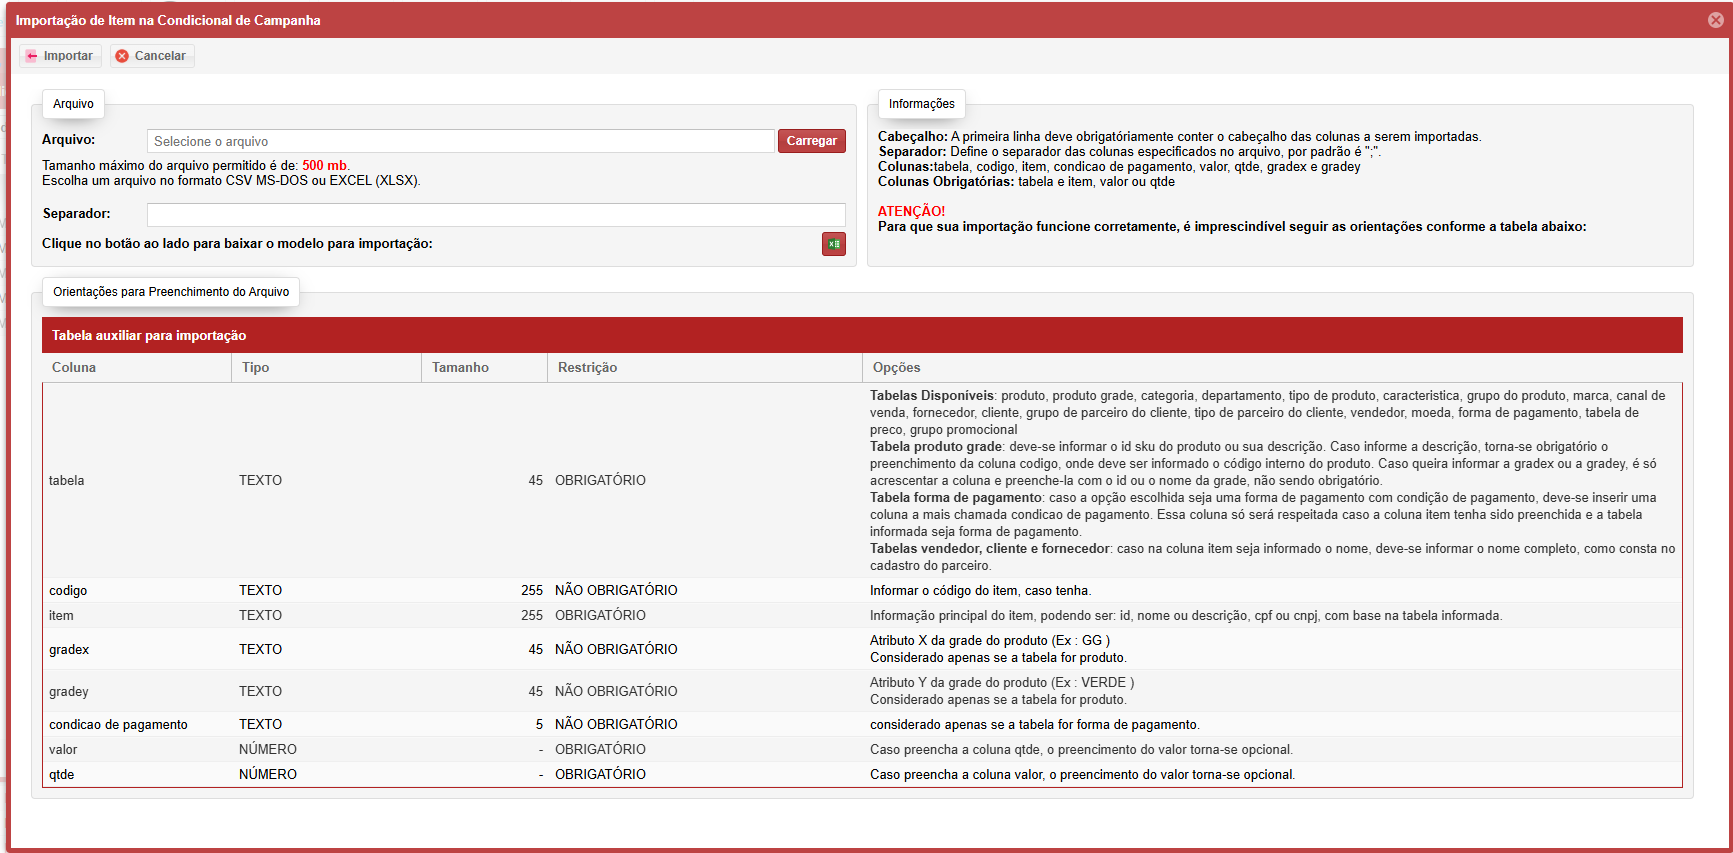Focus the Separador text field
Screen dimensions: 1733x853
495,214
